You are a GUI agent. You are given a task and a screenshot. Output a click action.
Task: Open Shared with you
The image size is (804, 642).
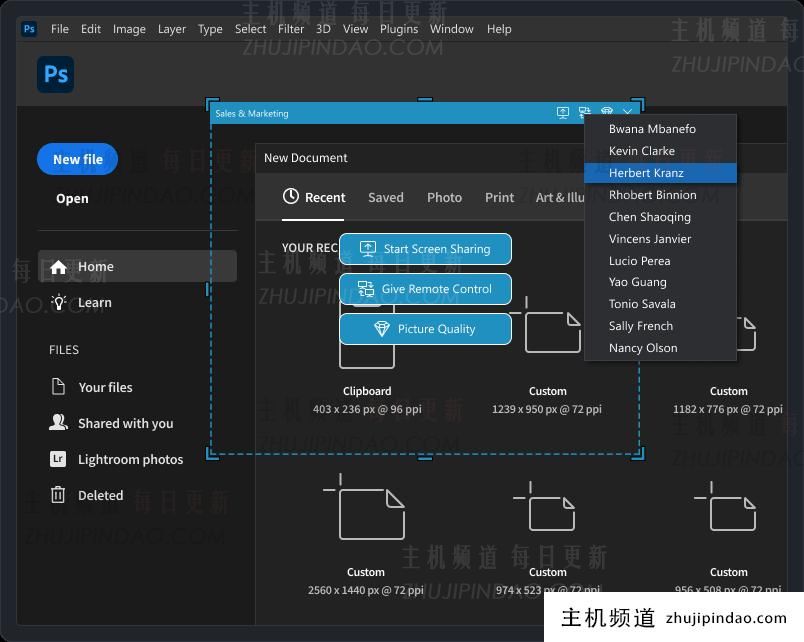tap(126, 424)
